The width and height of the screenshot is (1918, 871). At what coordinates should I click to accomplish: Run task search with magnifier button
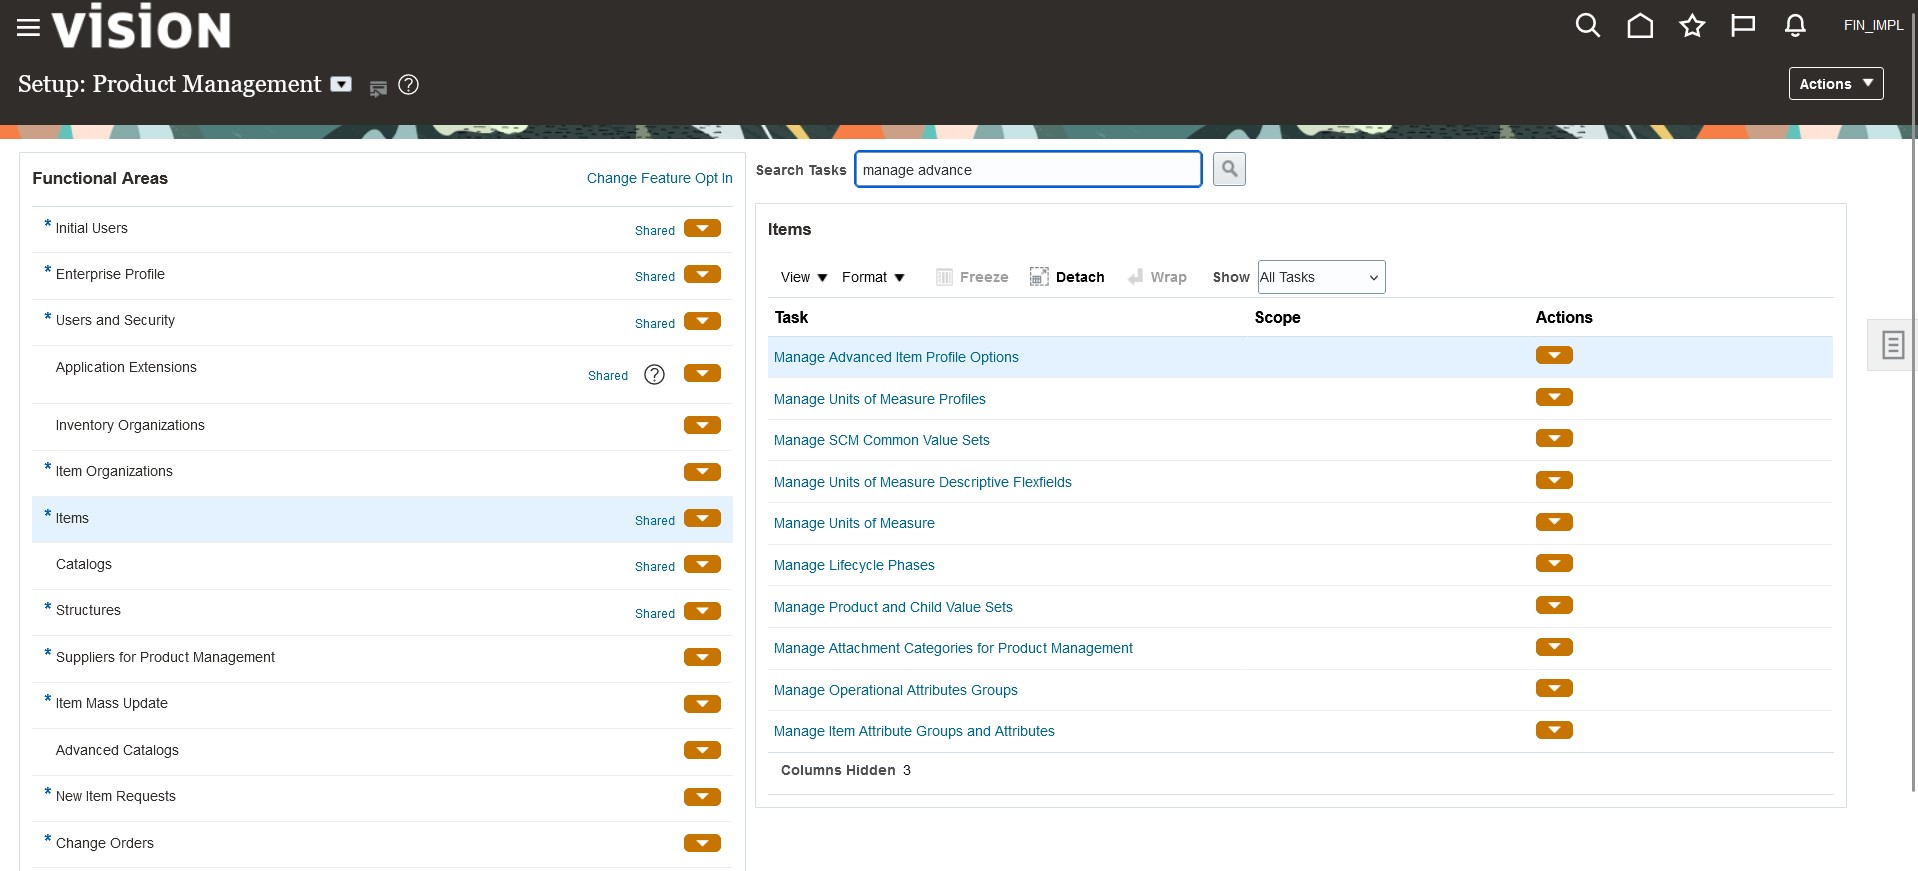(x=1229, y=169)
